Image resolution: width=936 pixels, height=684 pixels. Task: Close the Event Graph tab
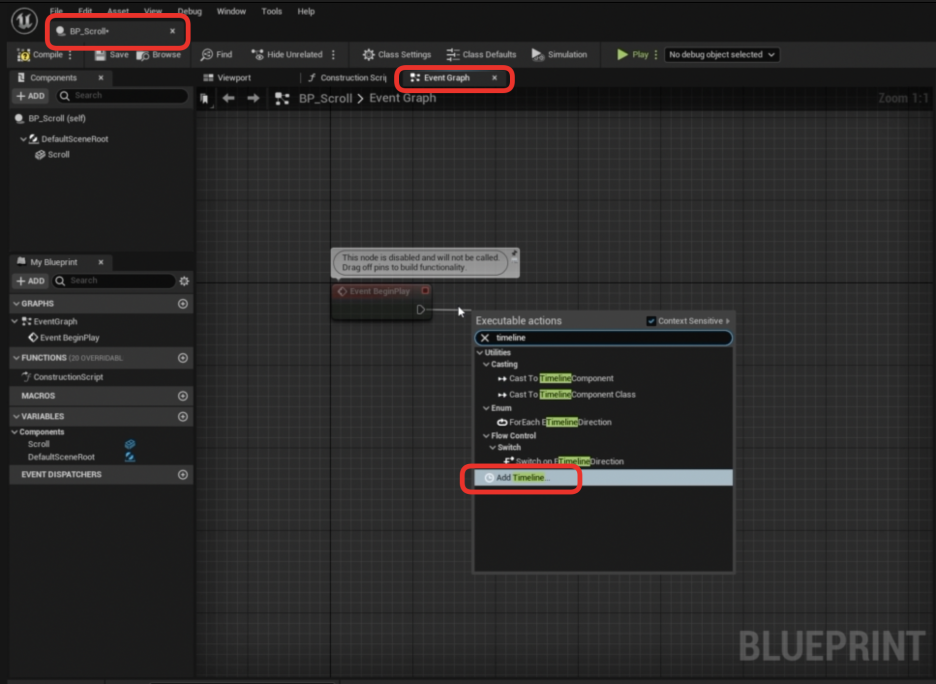(494, 78)
